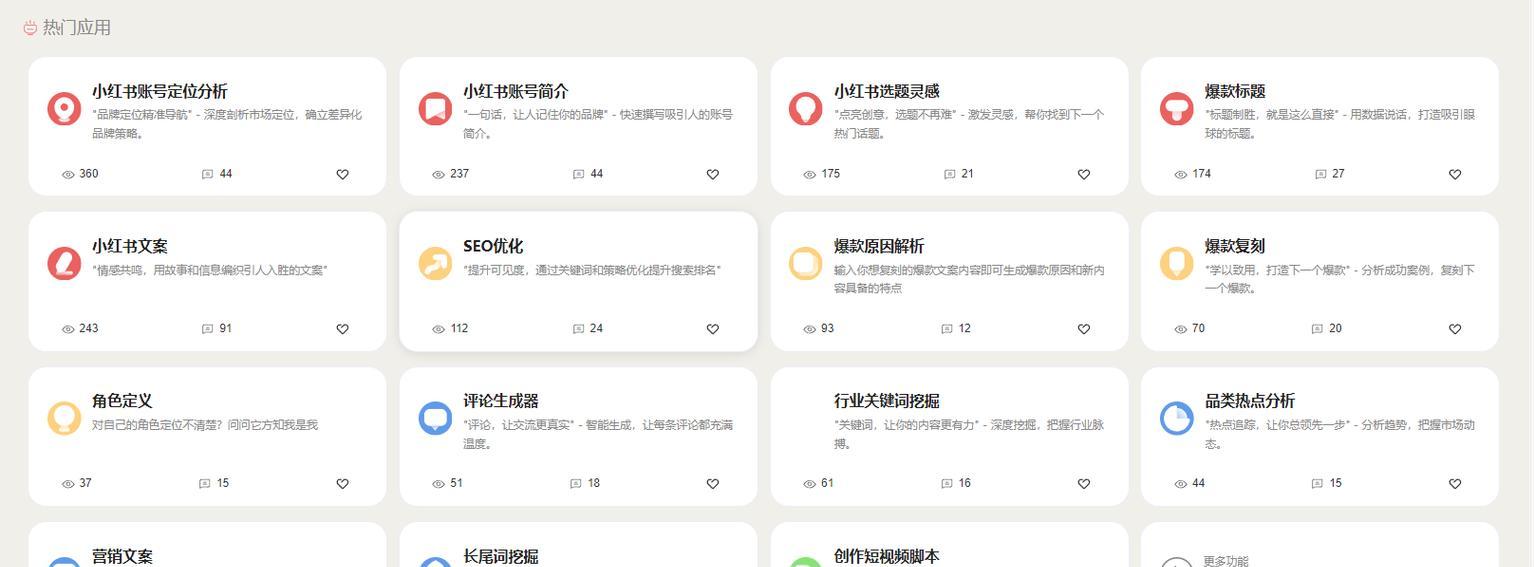Click the views eye icon showing 360
The image size is (1534, 567).
coord(68,174)
